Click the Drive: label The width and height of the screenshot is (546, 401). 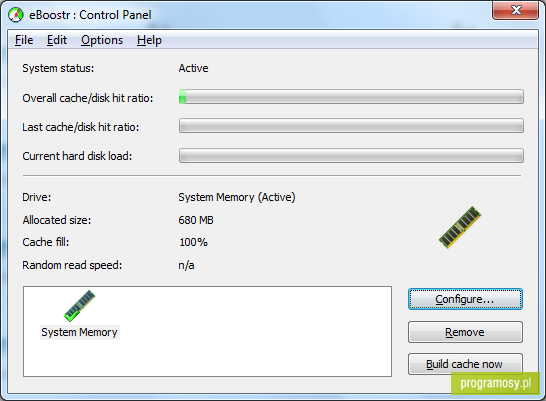click(x=37, y=197)
